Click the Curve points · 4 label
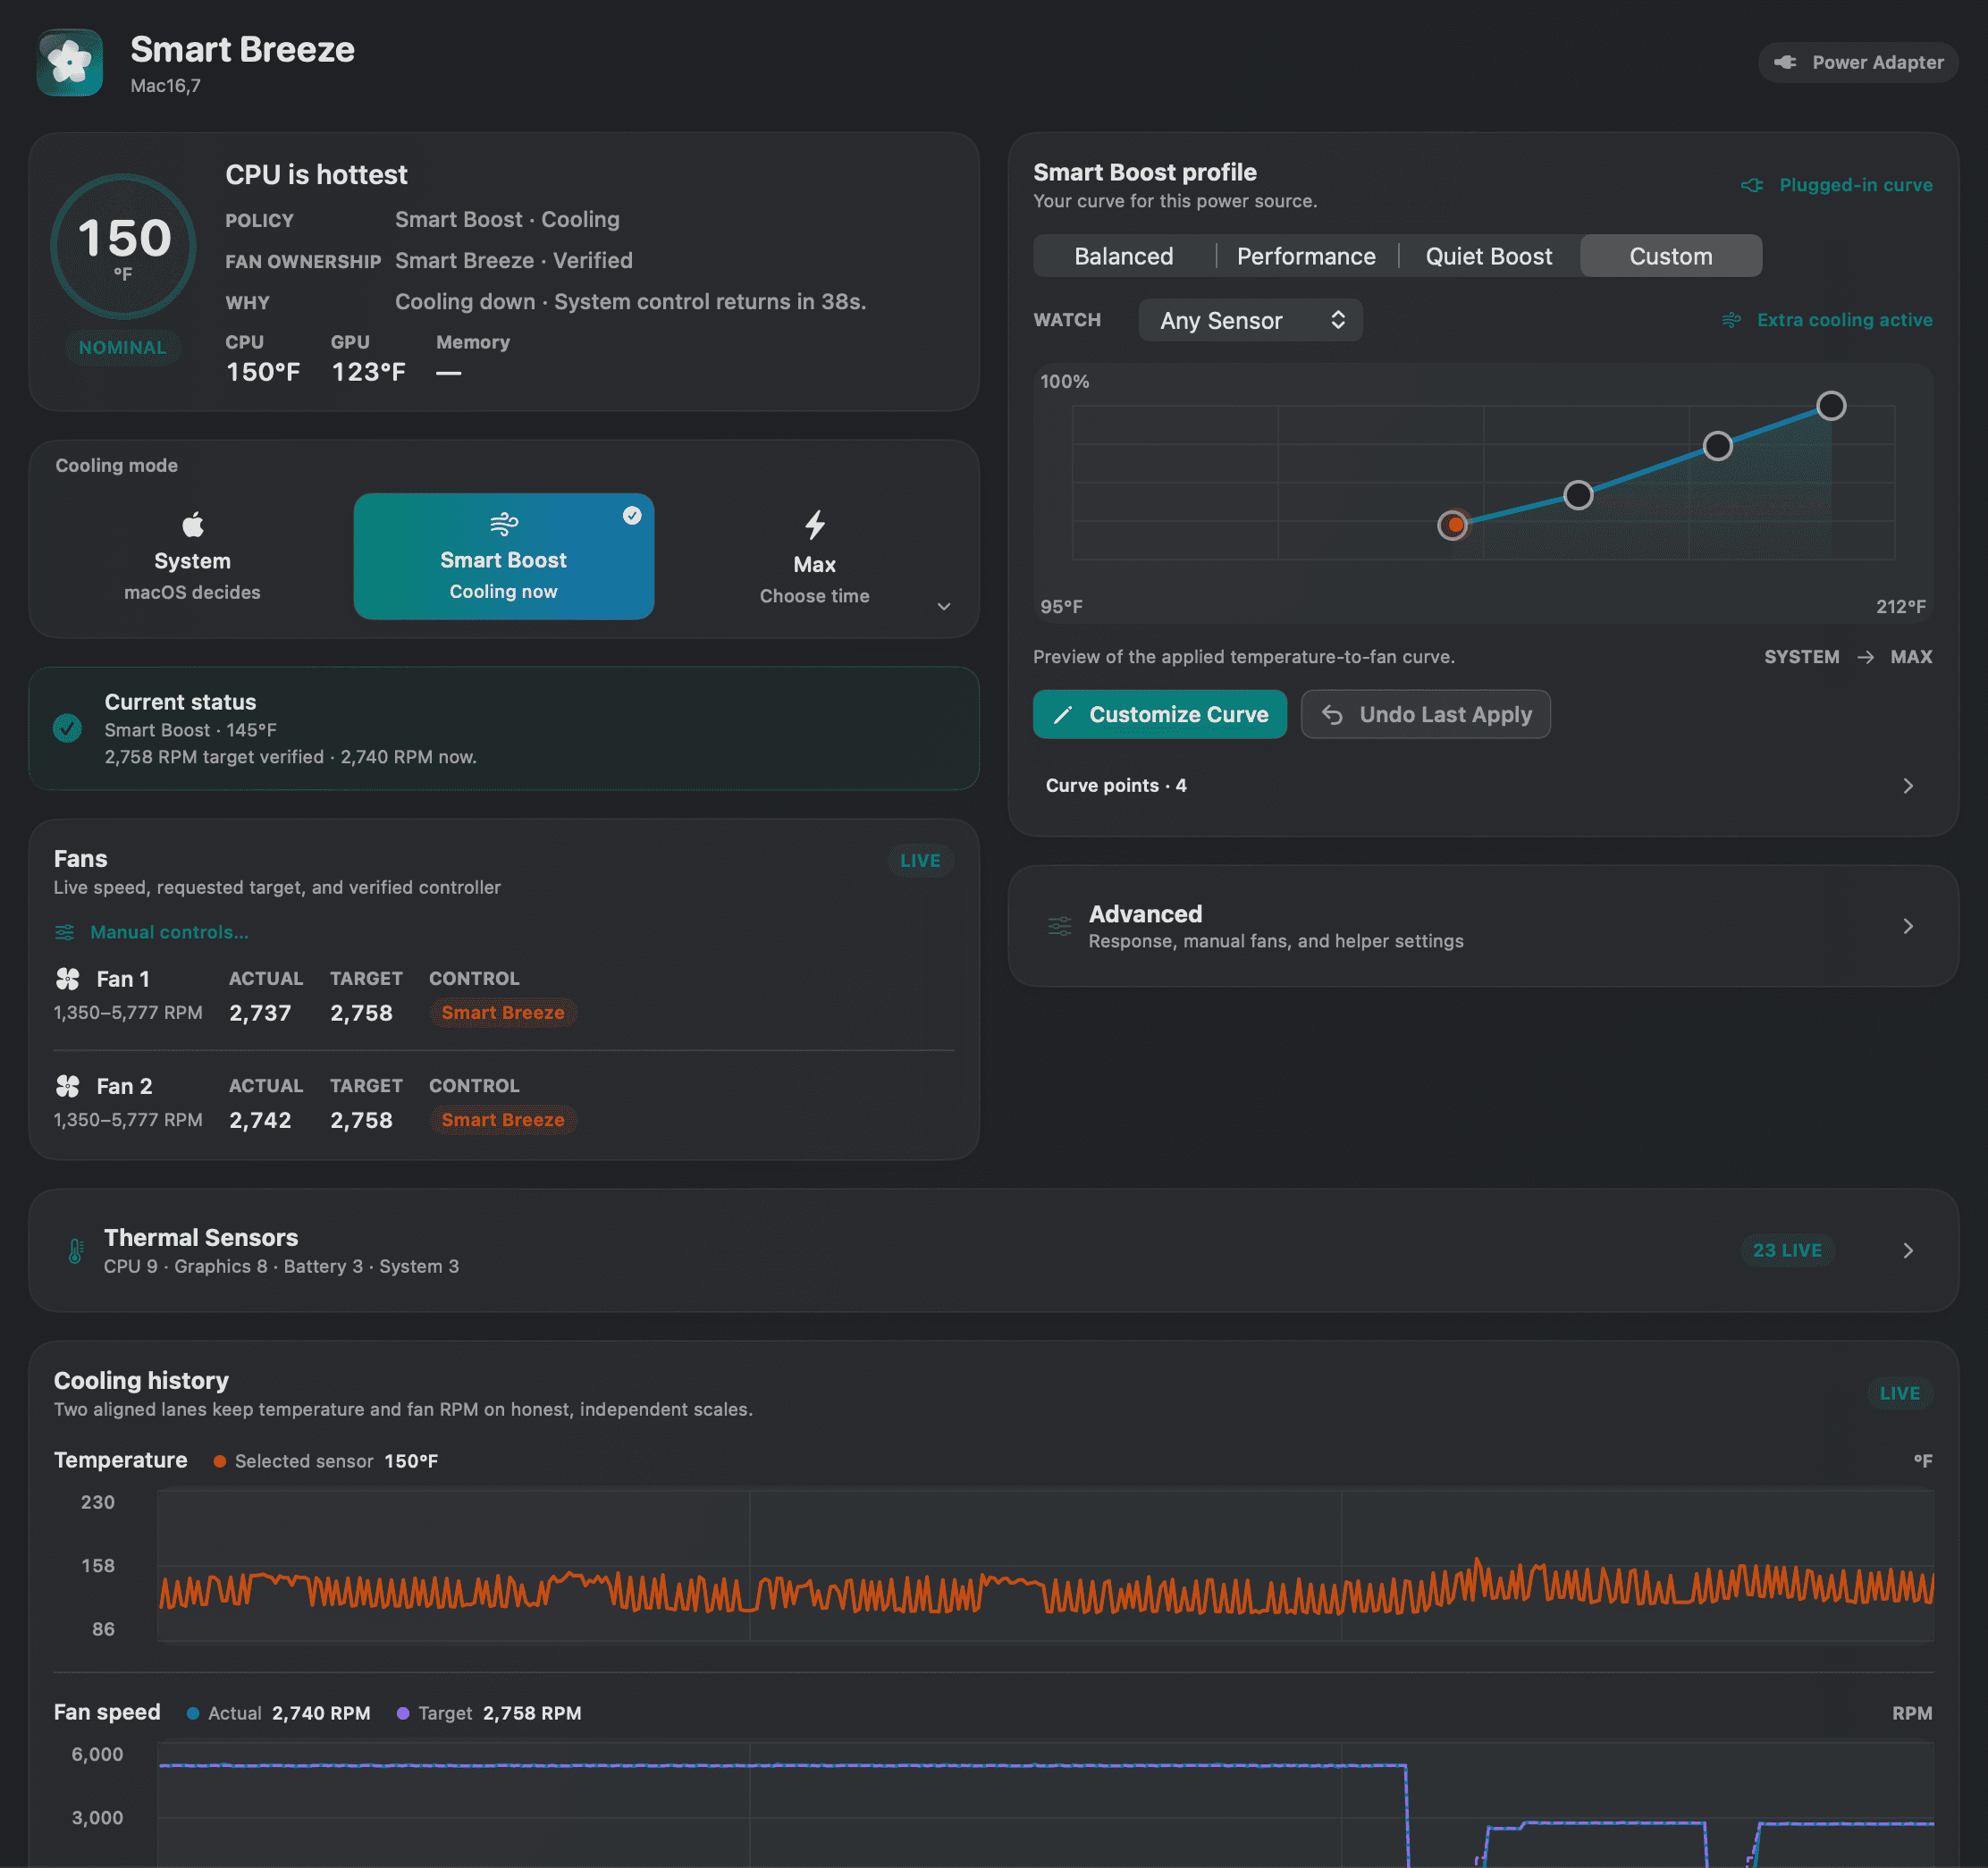The height and width of the screenshot is (1868, 1988). coord(1116,785)
